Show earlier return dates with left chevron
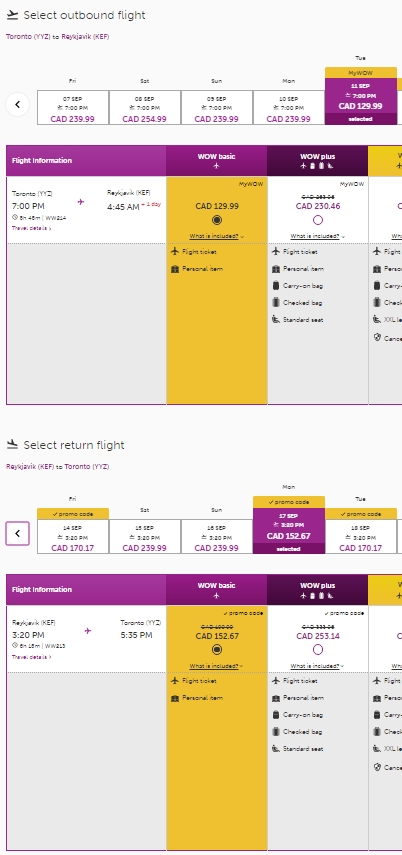Viewport: 402px width, 855px height. coord(17,533)
